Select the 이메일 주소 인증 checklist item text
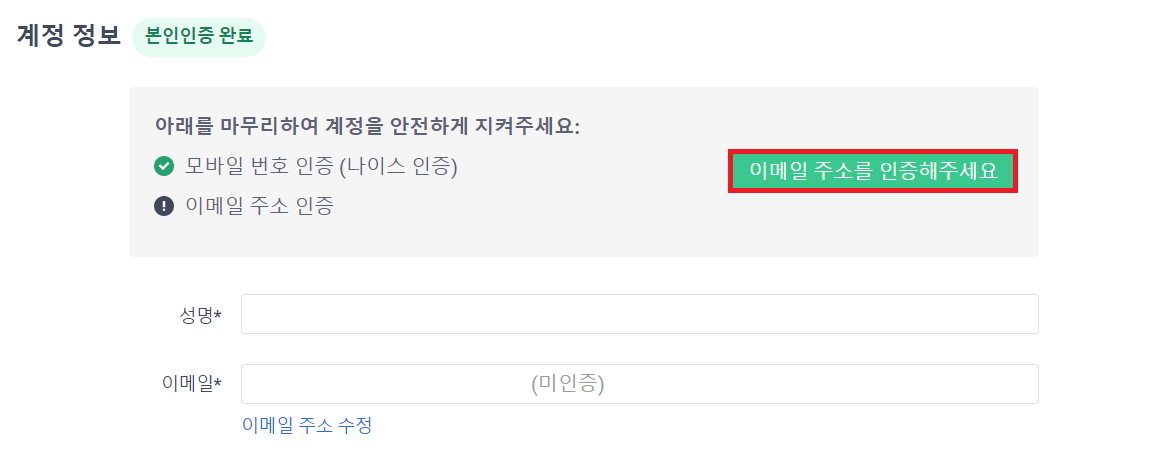This screenshot has width=1157, height=457. coord(259,206)
